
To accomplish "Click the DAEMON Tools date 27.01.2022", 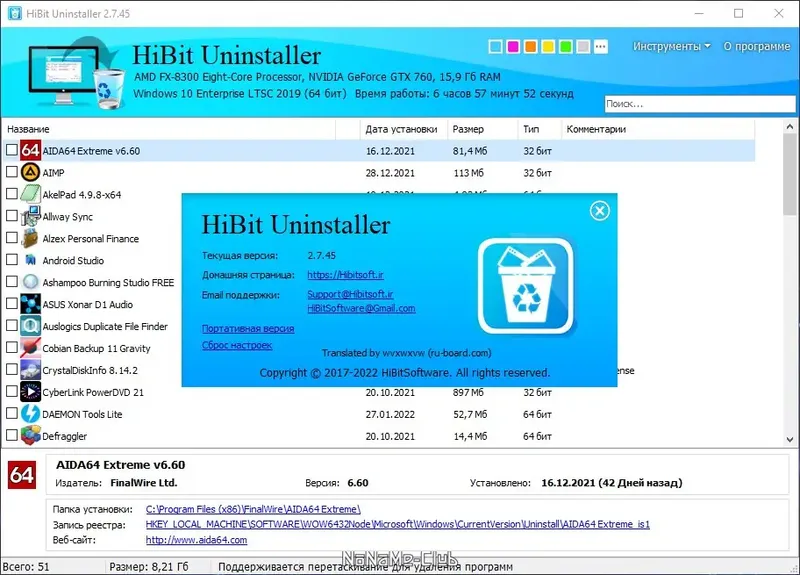I will 390,414.
